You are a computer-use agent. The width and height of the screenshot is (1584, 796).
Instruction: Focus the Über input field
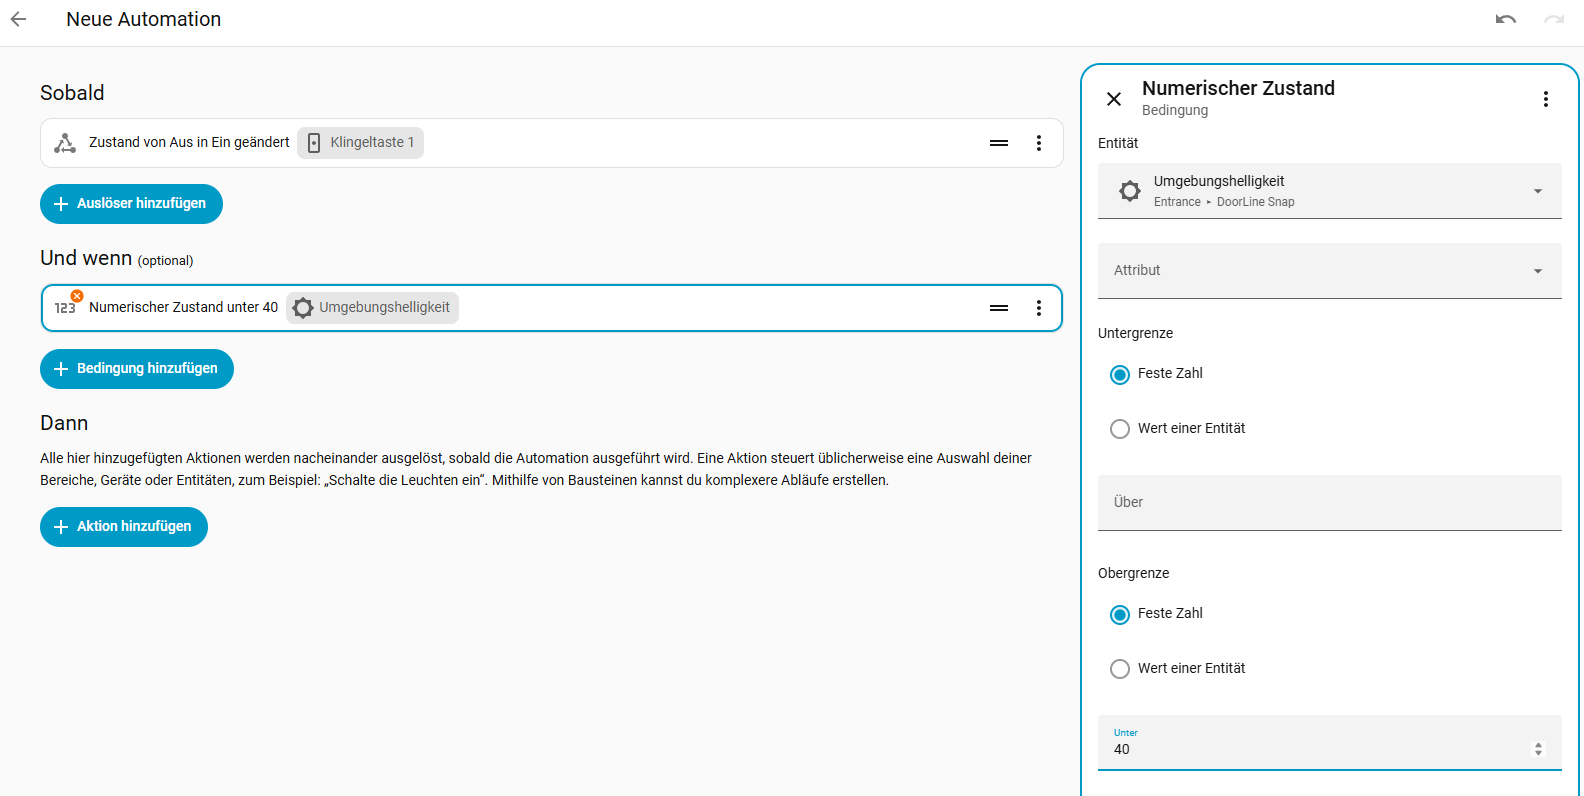pyautogui.click(x=1330, y=503)
